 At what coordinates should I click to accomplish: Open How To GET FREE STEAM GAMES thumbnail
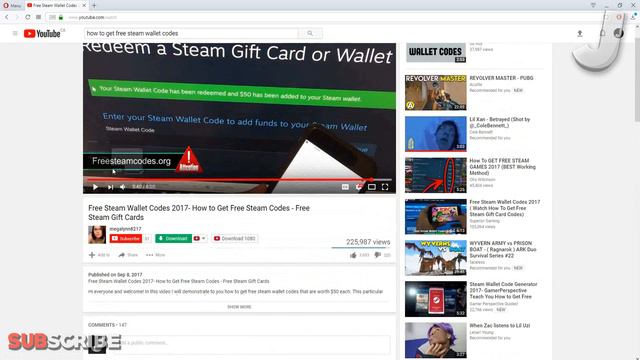[x=436, y=175]
